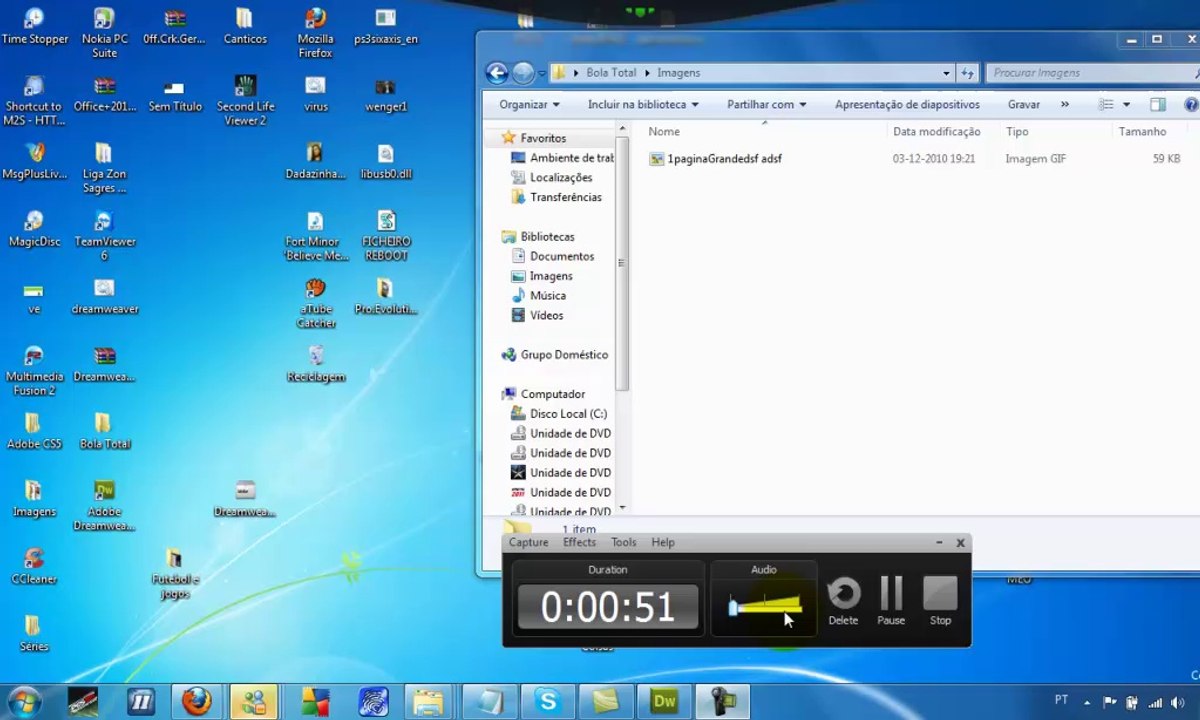
Task: Open Ambiente de trabalho in Favoritos
Action: [x=562, y=158]
